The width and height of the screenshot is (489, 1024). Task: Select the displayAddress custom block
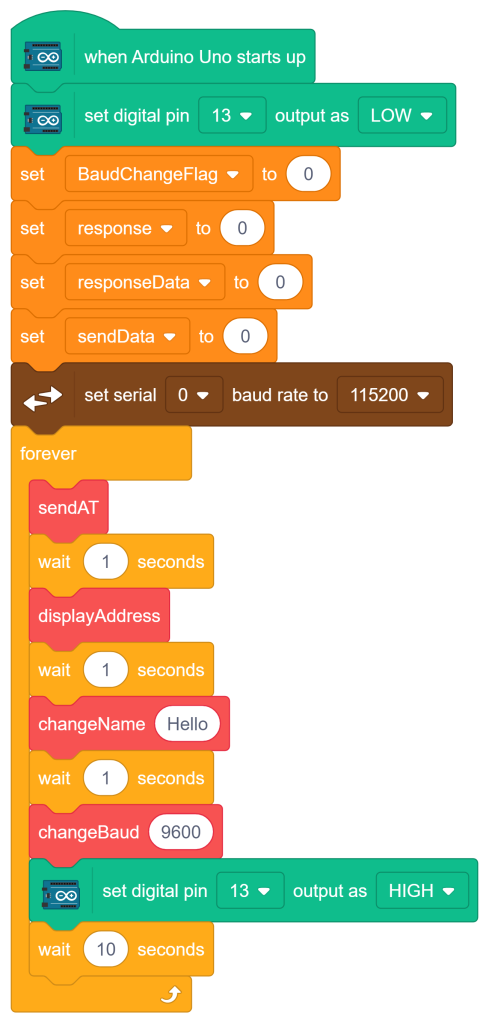pos(99,616)
